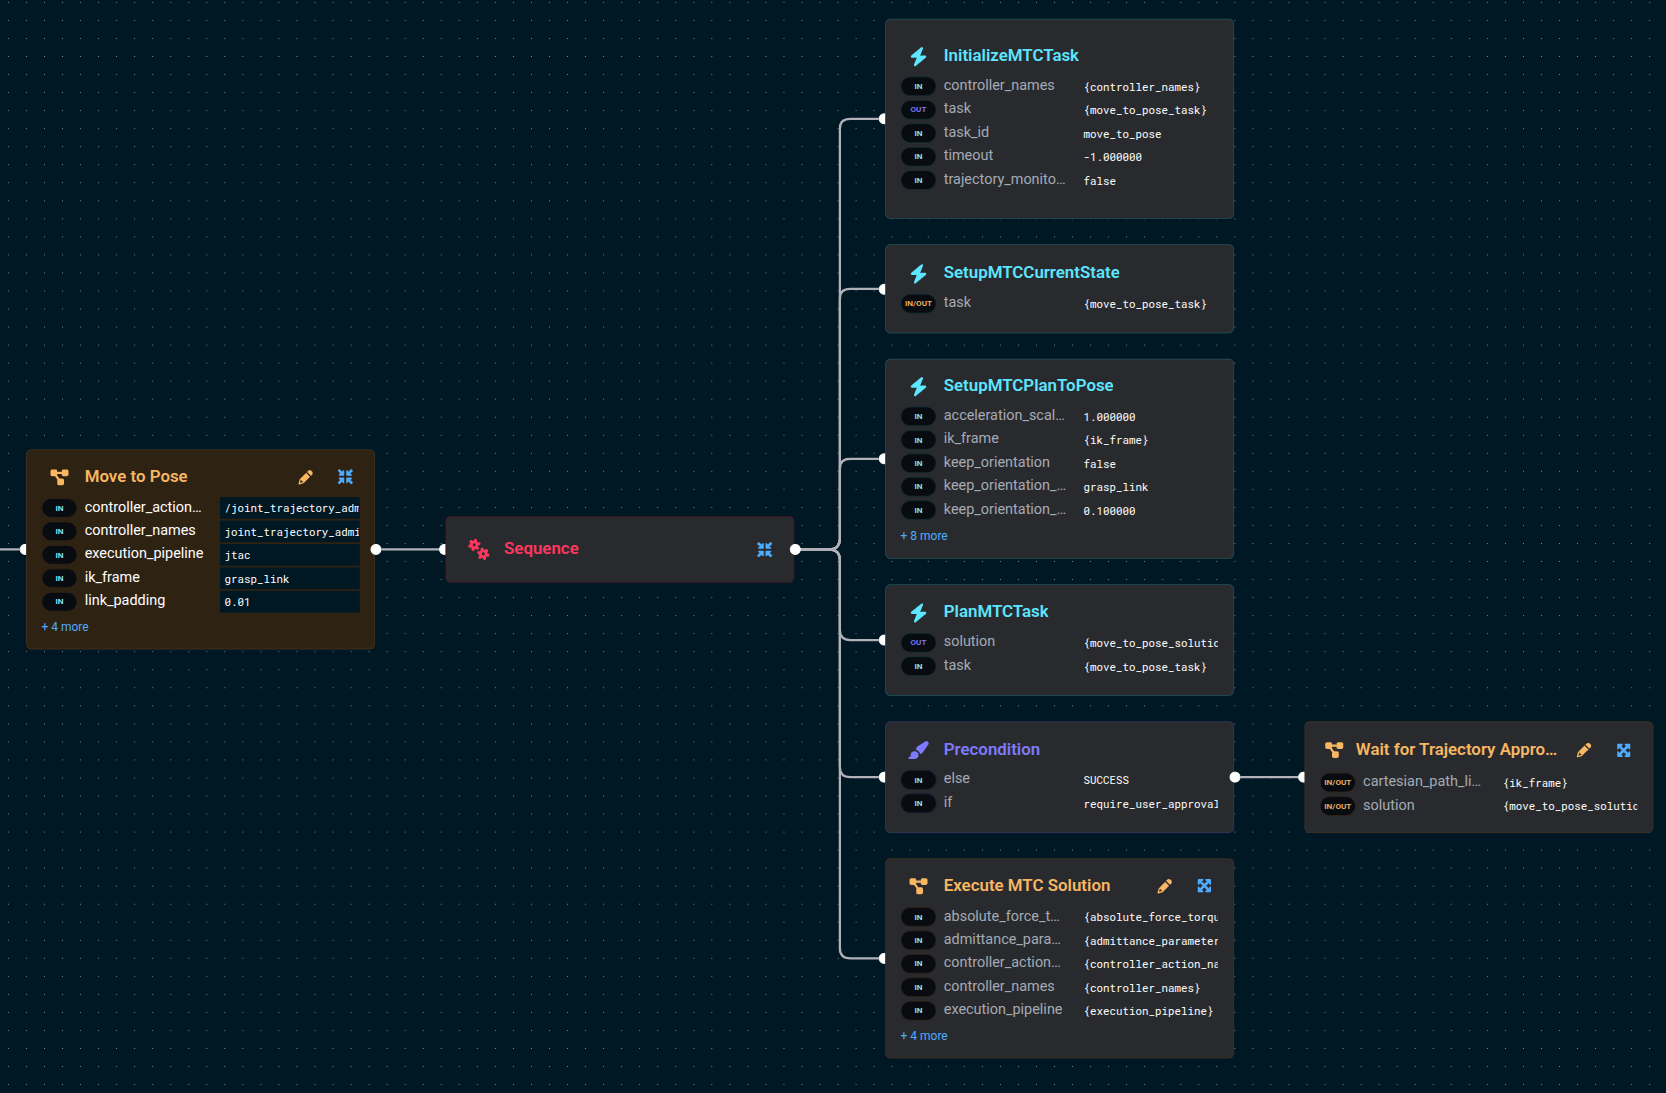The height and width of the screenshot is (1093, 1666).
Task: Show 4 more ports on Execute MTC Solution
Action: click(924, 1036)
